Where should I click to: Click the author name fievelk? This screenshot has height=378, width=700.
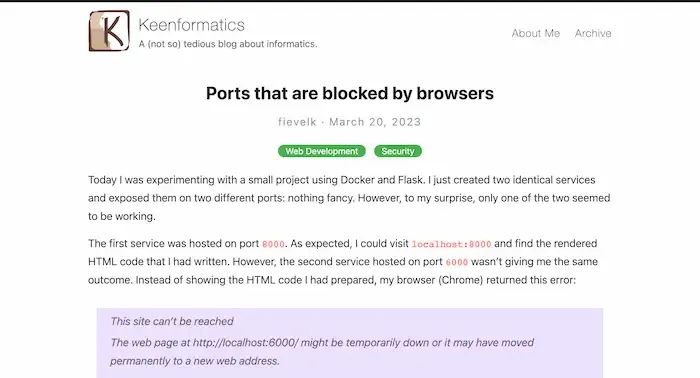pyautogui.click(x=297, y=122)
